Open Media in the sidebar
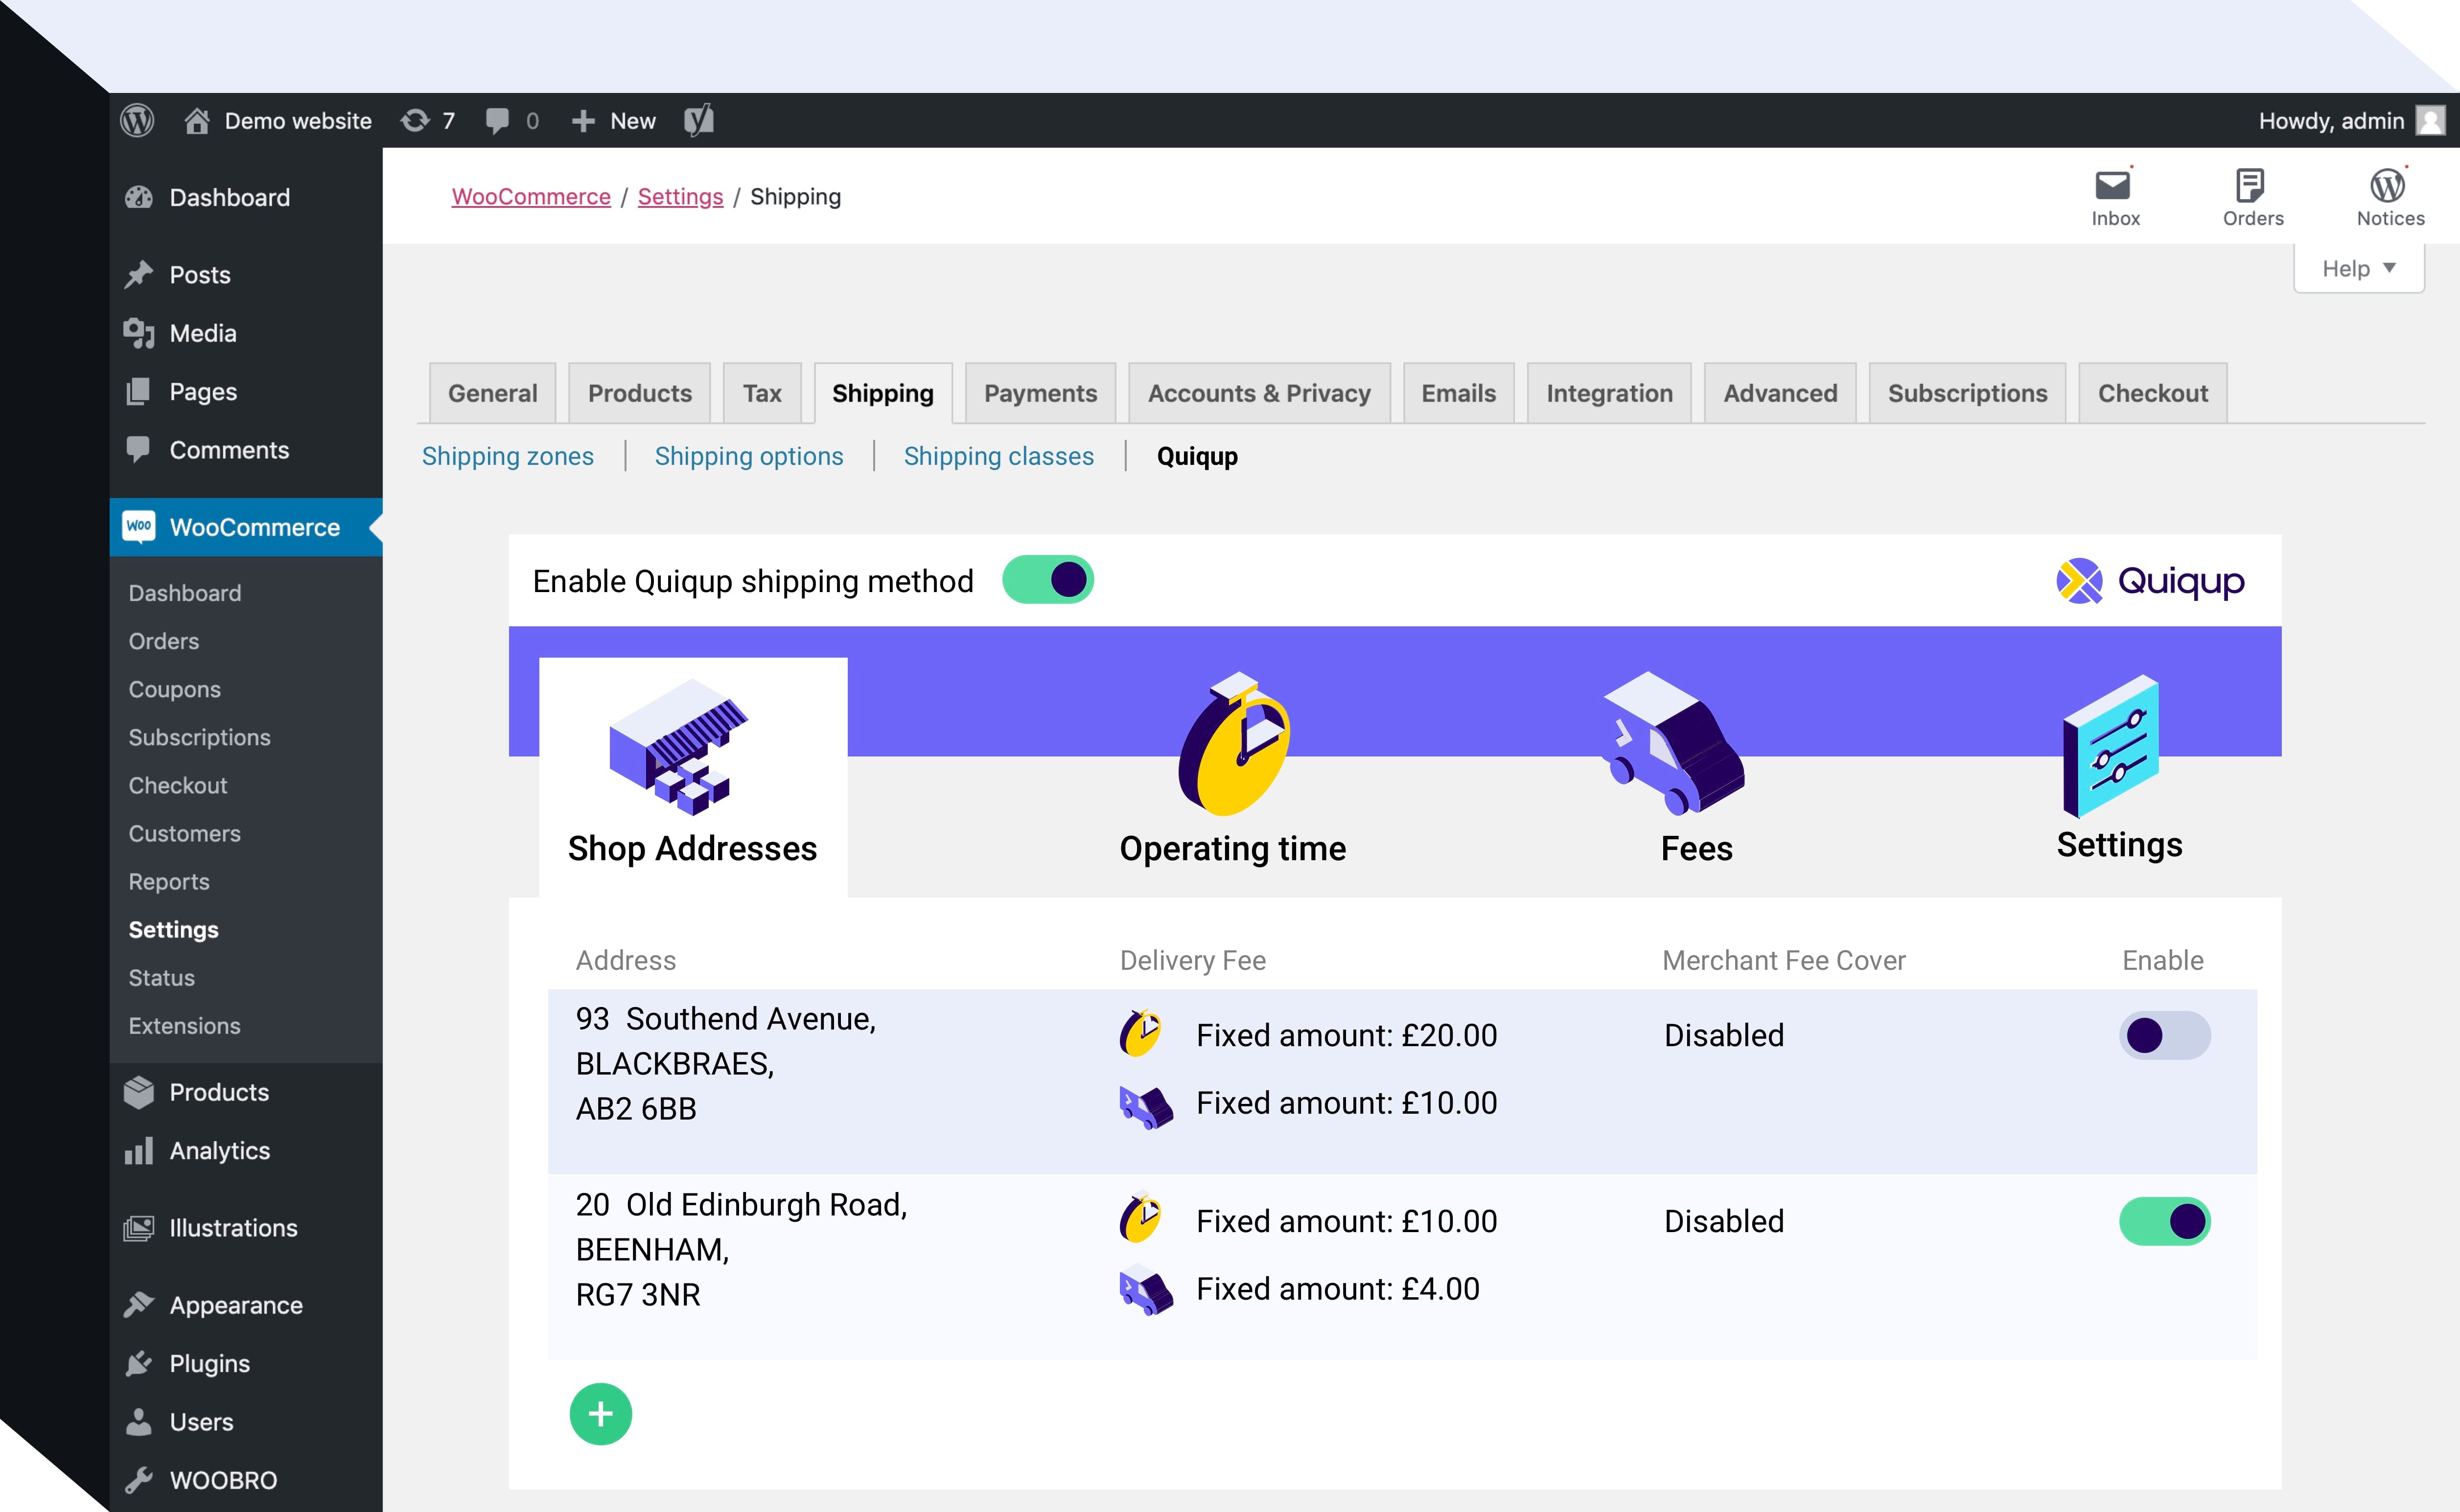Screen dimensions: 2460x1512 (246, 333)
